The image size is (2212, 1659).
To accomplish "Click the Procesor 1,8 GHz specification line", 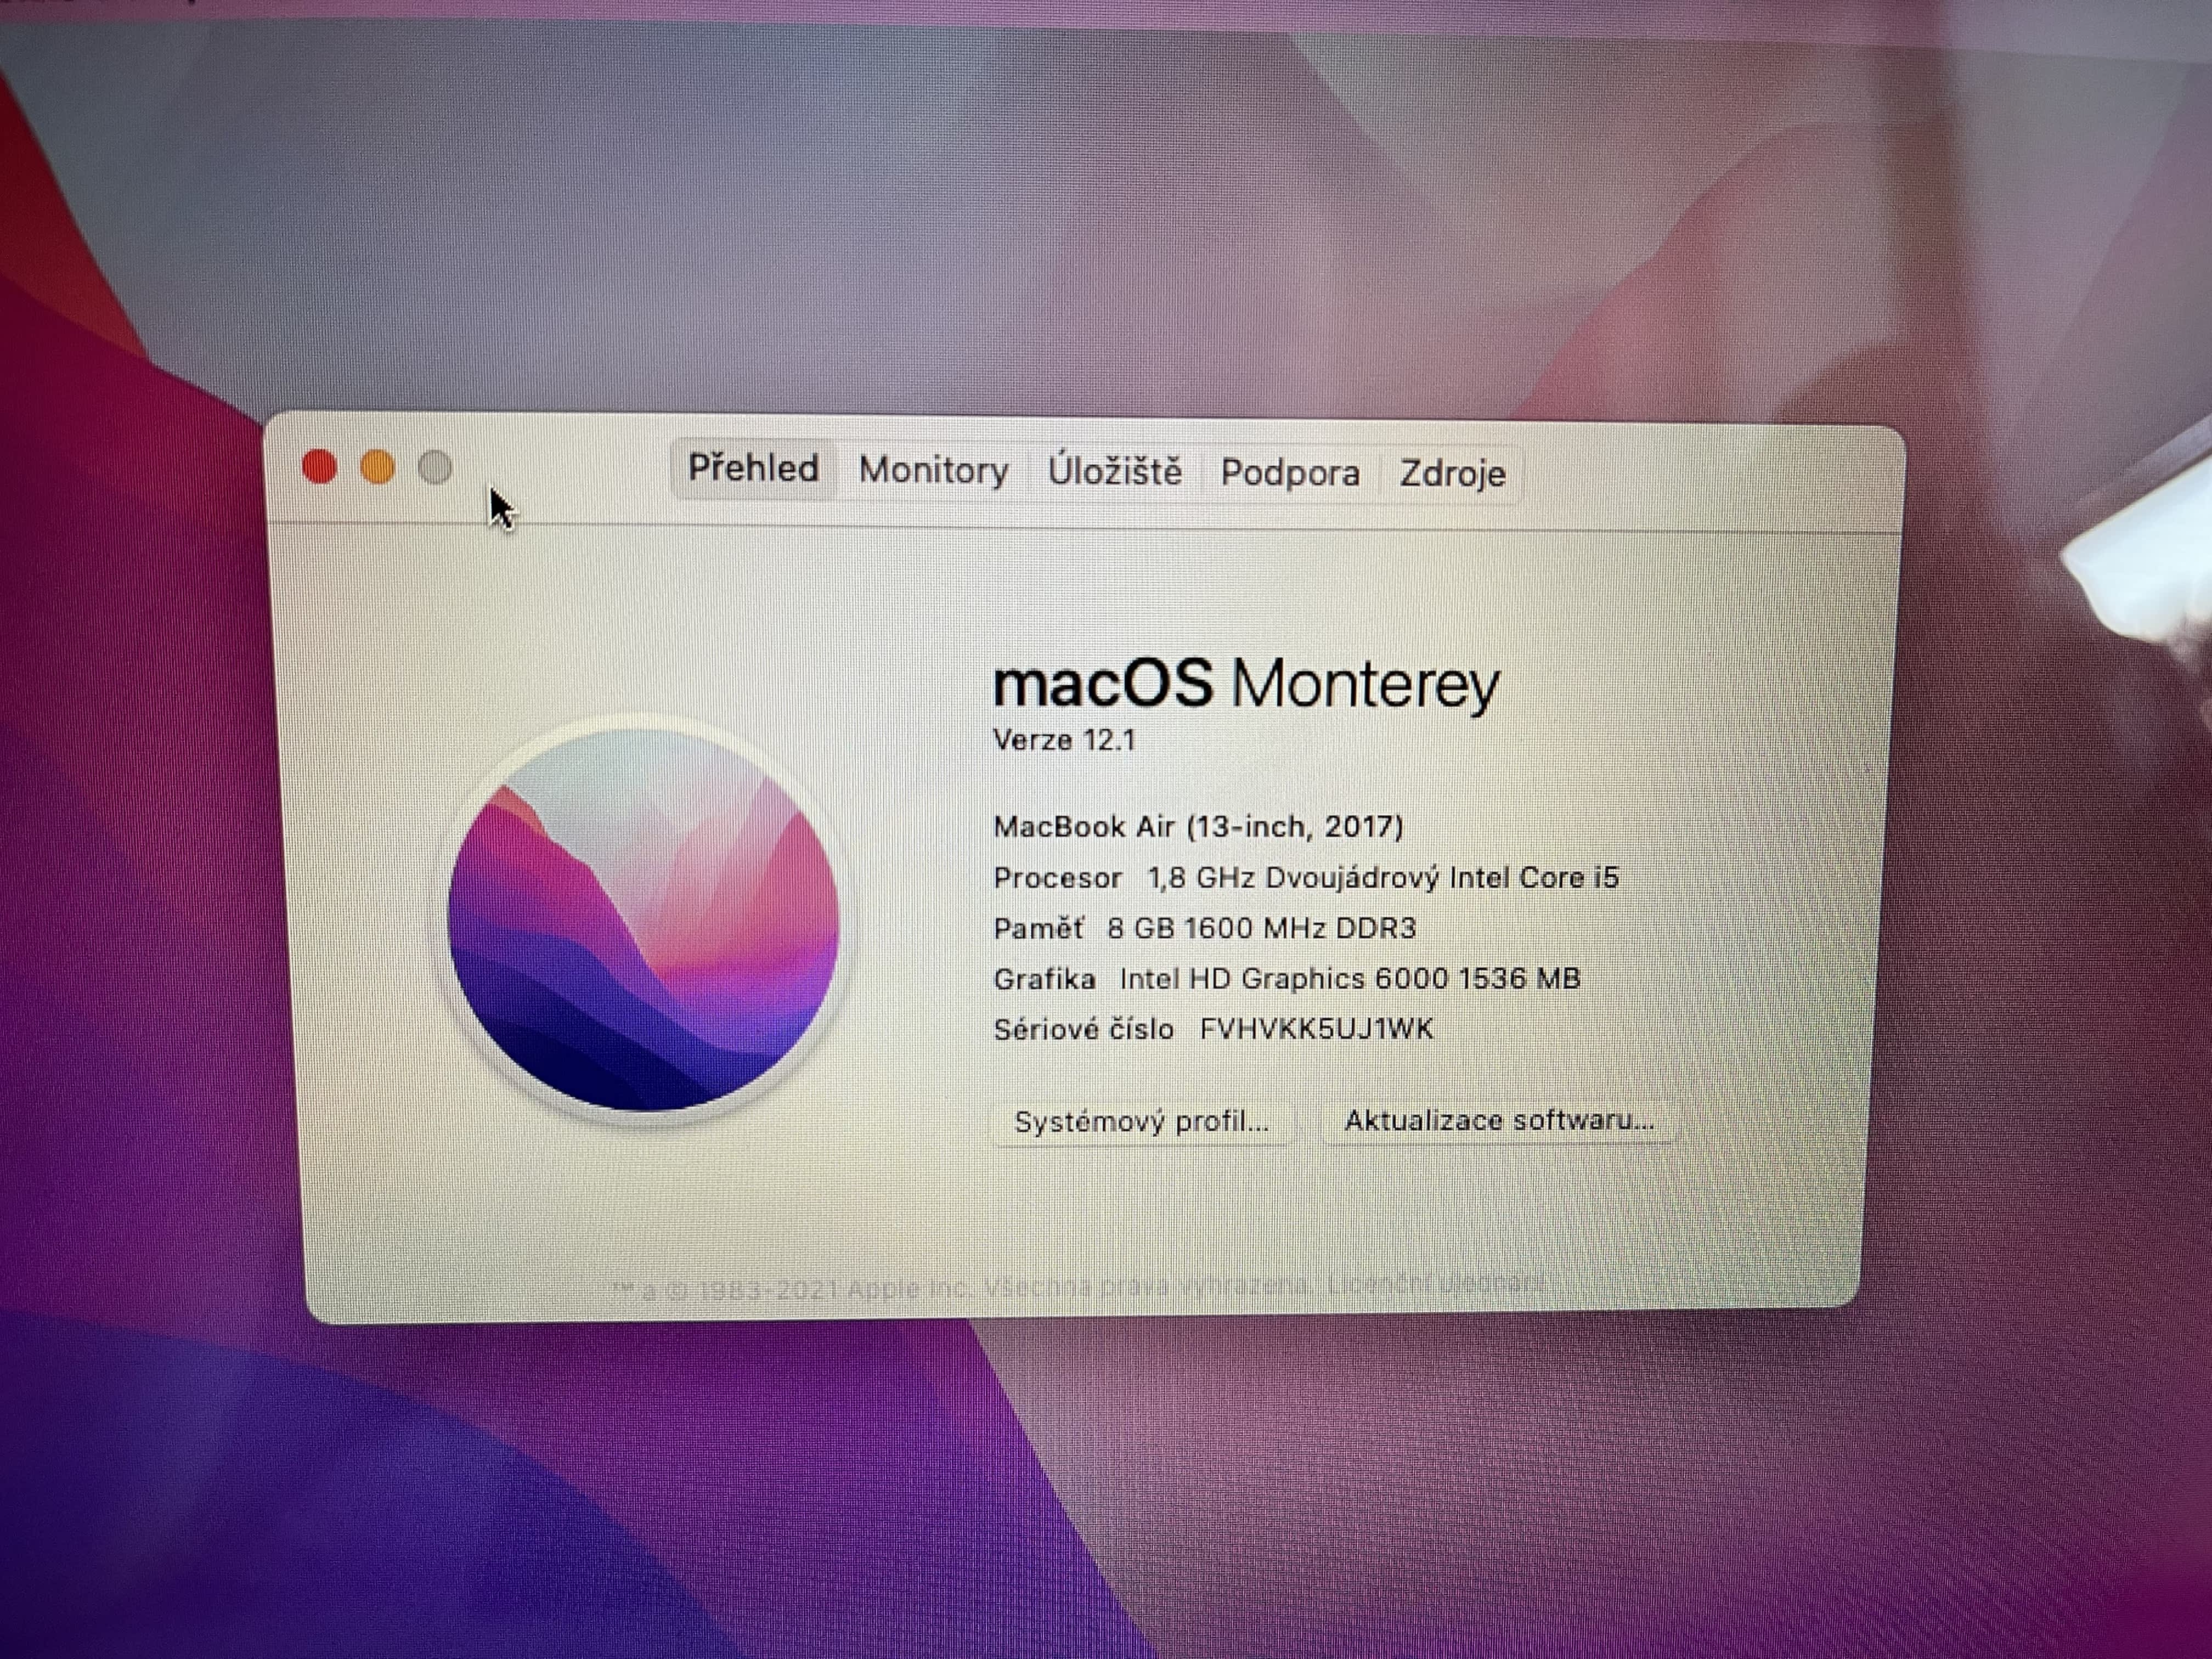I will pyautogui.click(x=1305, y=878).
